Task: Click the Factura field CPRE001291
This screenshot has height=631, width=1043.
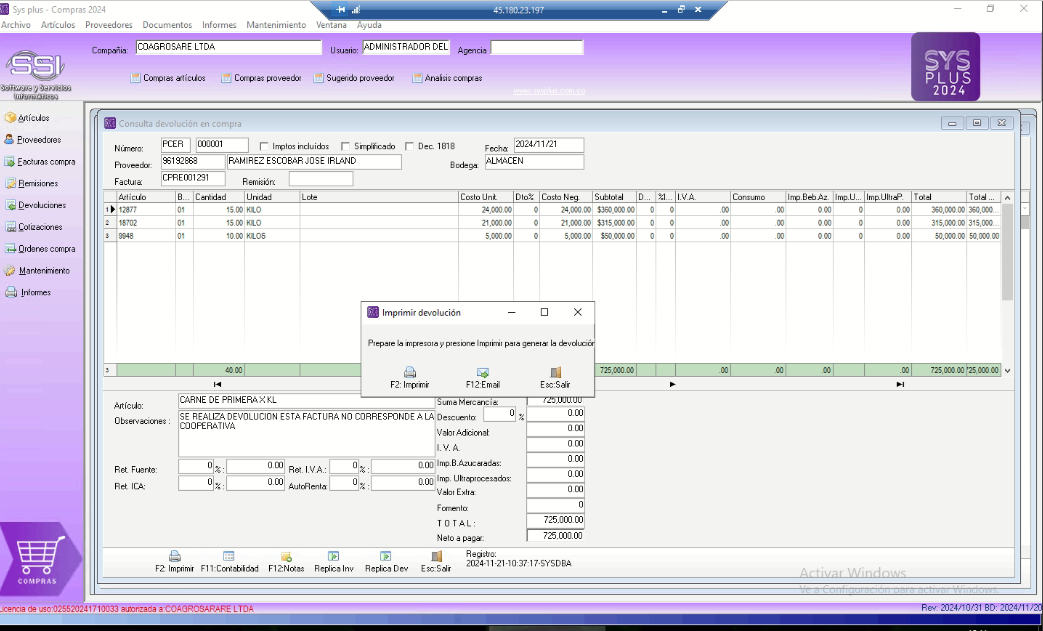Action: [193, 179]
